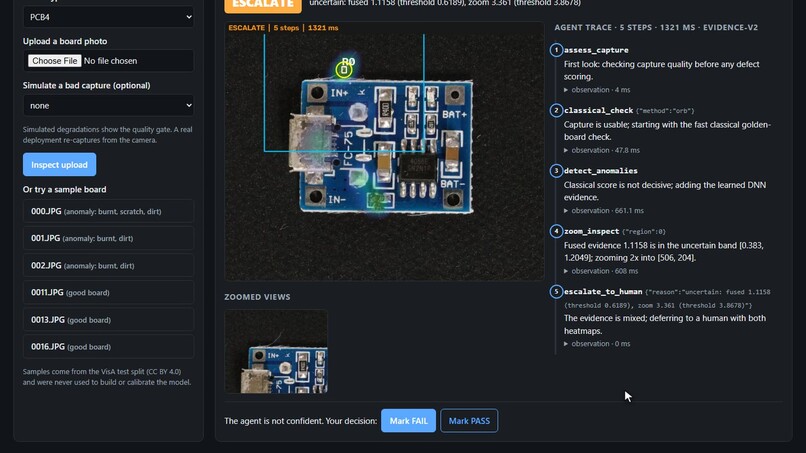Select sample board 0011.JPG
This screenshot has width=806, height=453.
[x=108, y=292]
